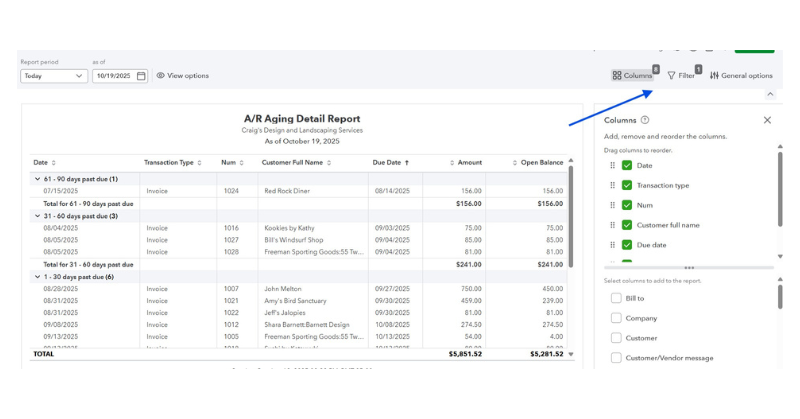The image size is (800, 419).
Task: Uncheck the Customer full name checkbox
Action: (x=627, y=225)
